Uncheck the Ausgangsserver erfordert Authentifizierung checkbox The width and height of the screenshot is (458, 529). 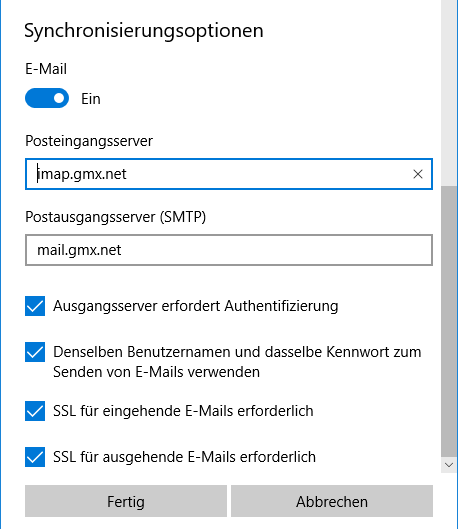(35, 306)
